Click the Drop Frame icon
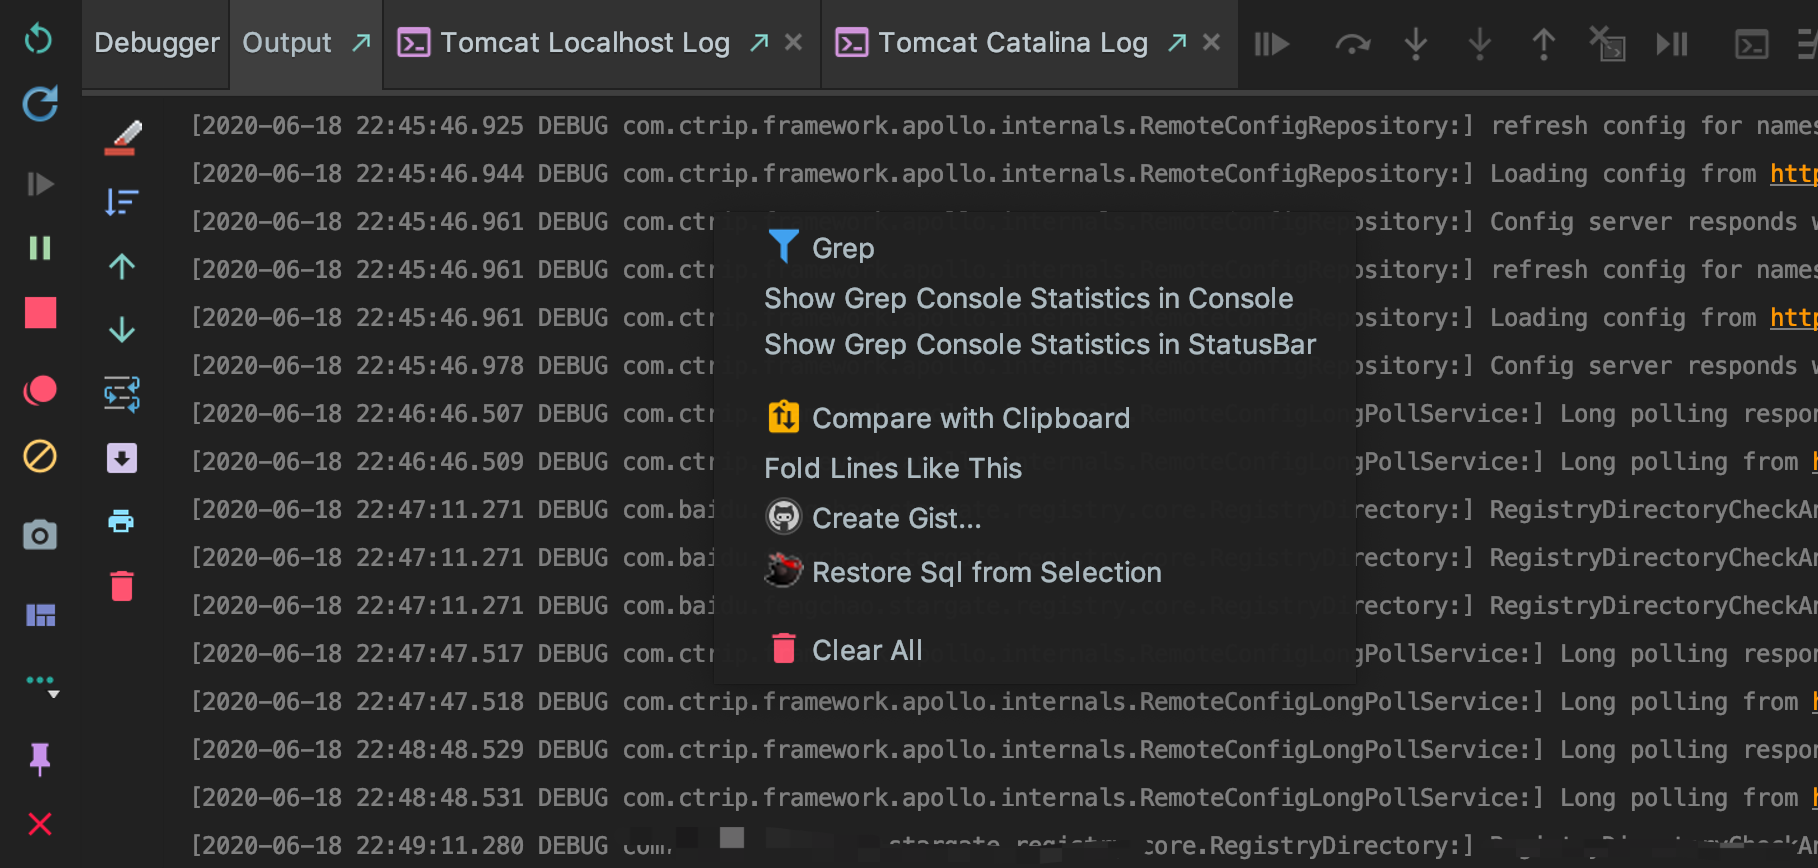Viewport: 1818px width, 868px height. 1608,44
